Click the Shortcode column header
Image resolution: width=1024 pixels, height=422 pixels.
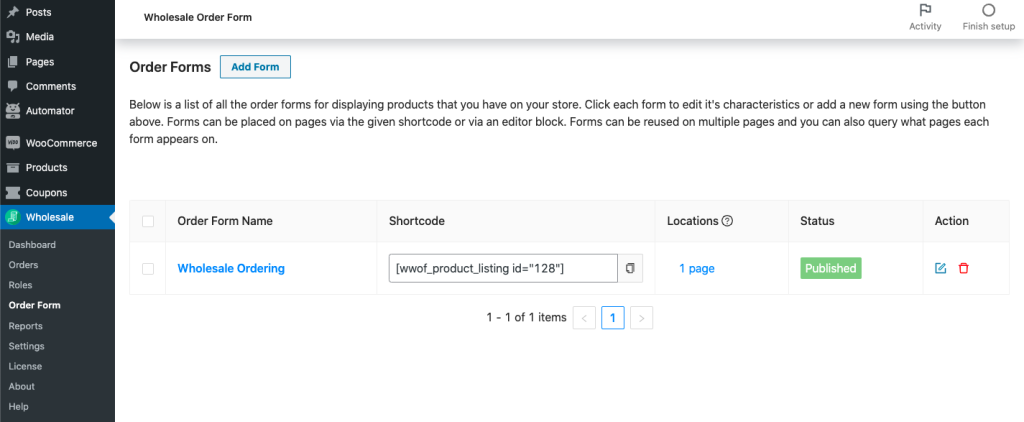click(x=417, y=221)
